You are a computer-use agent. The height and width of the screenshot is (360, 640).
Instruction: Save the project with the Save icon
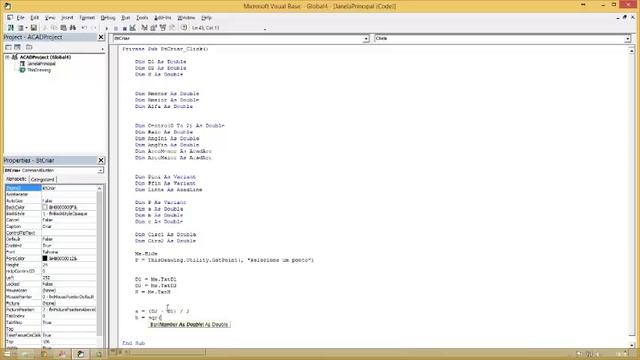[34, 28]
